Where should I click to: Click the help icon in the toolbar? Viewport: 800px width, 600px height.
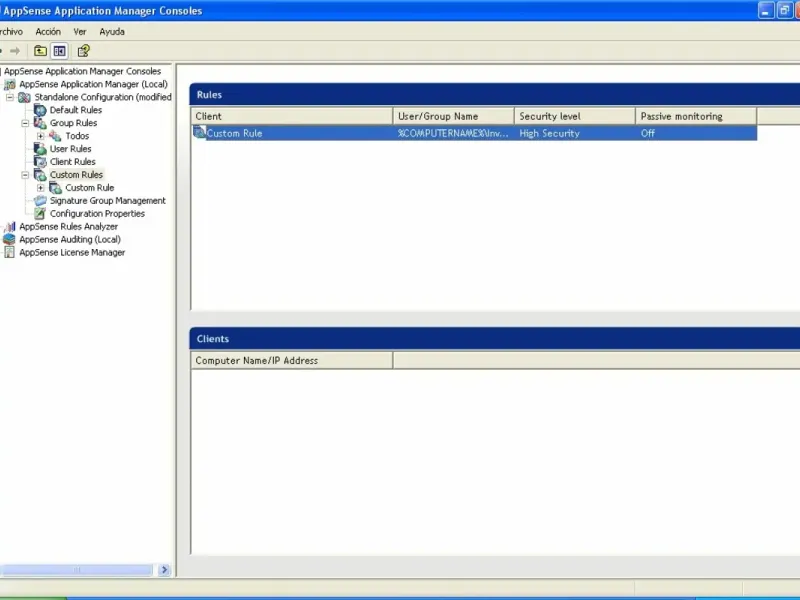point(83,51)
